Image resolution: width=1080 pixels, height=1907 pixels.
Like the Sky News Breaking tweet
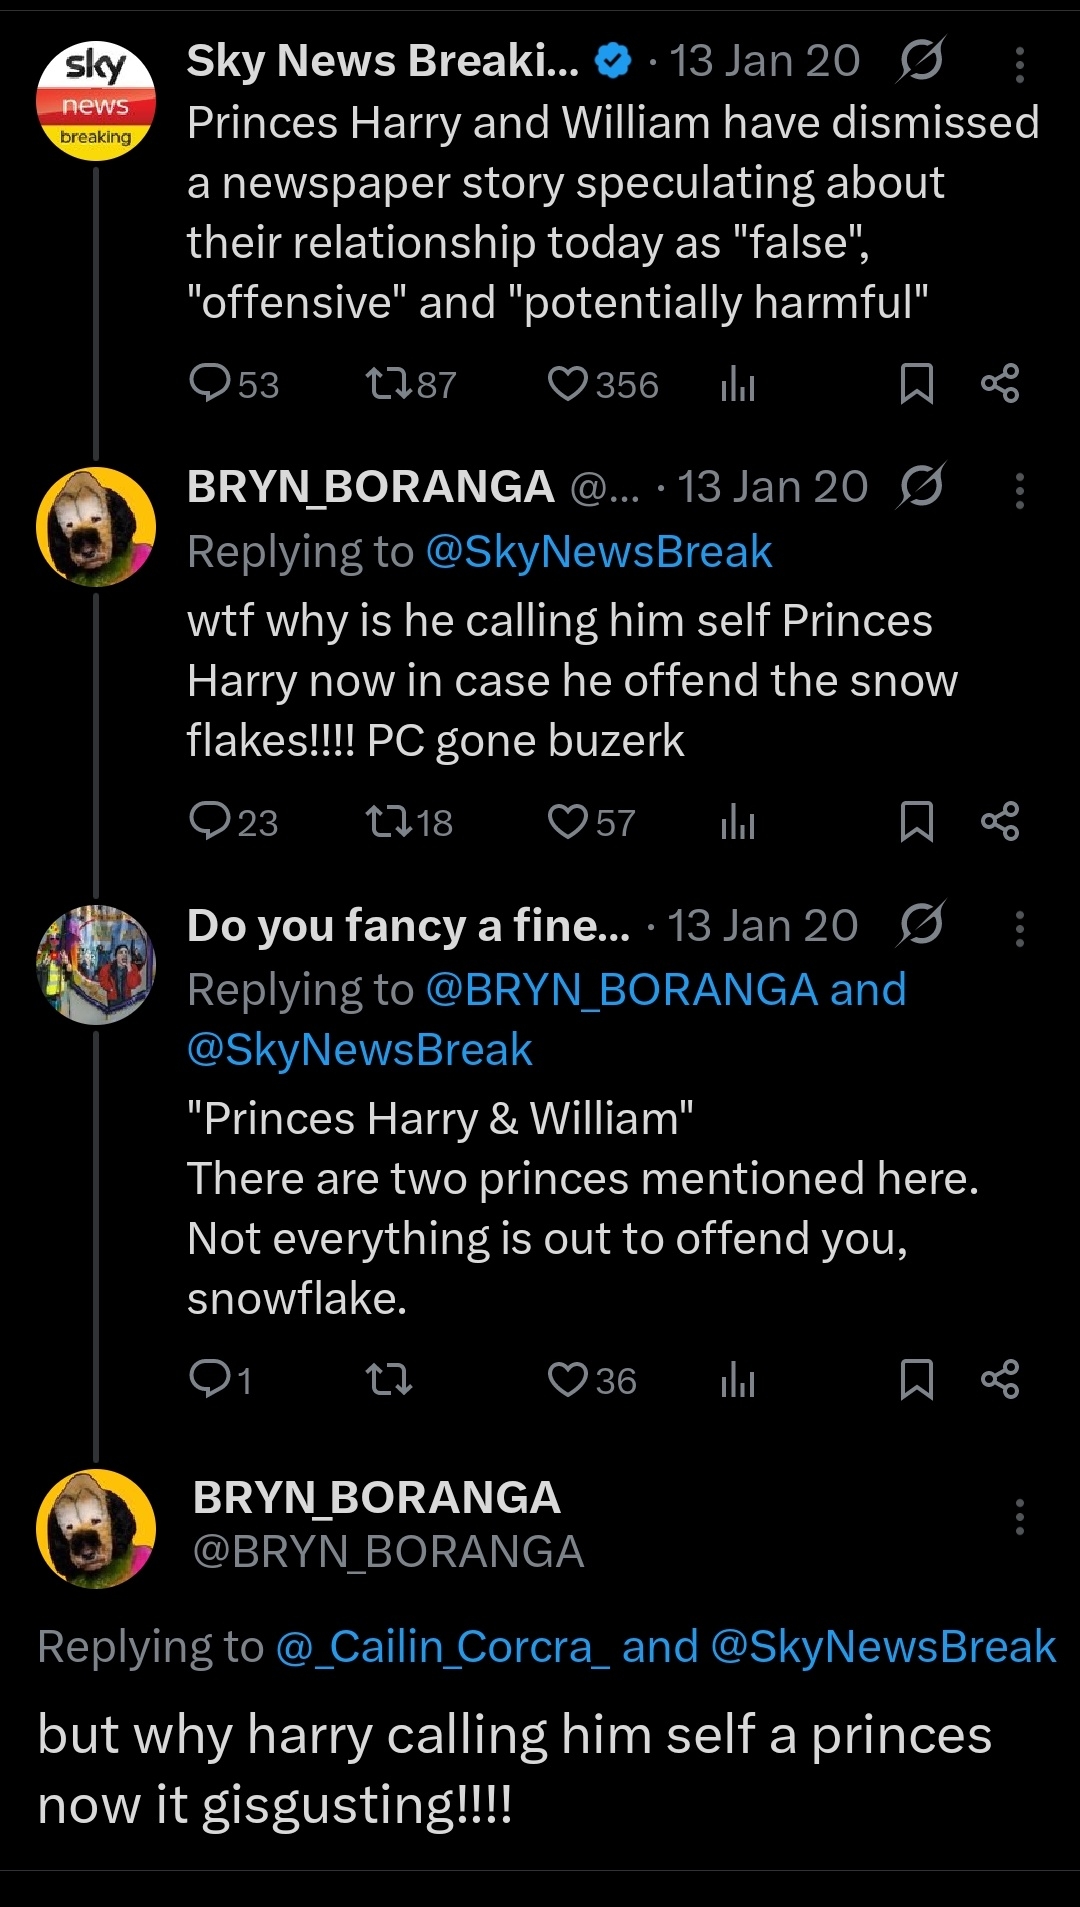coord(568,384)
